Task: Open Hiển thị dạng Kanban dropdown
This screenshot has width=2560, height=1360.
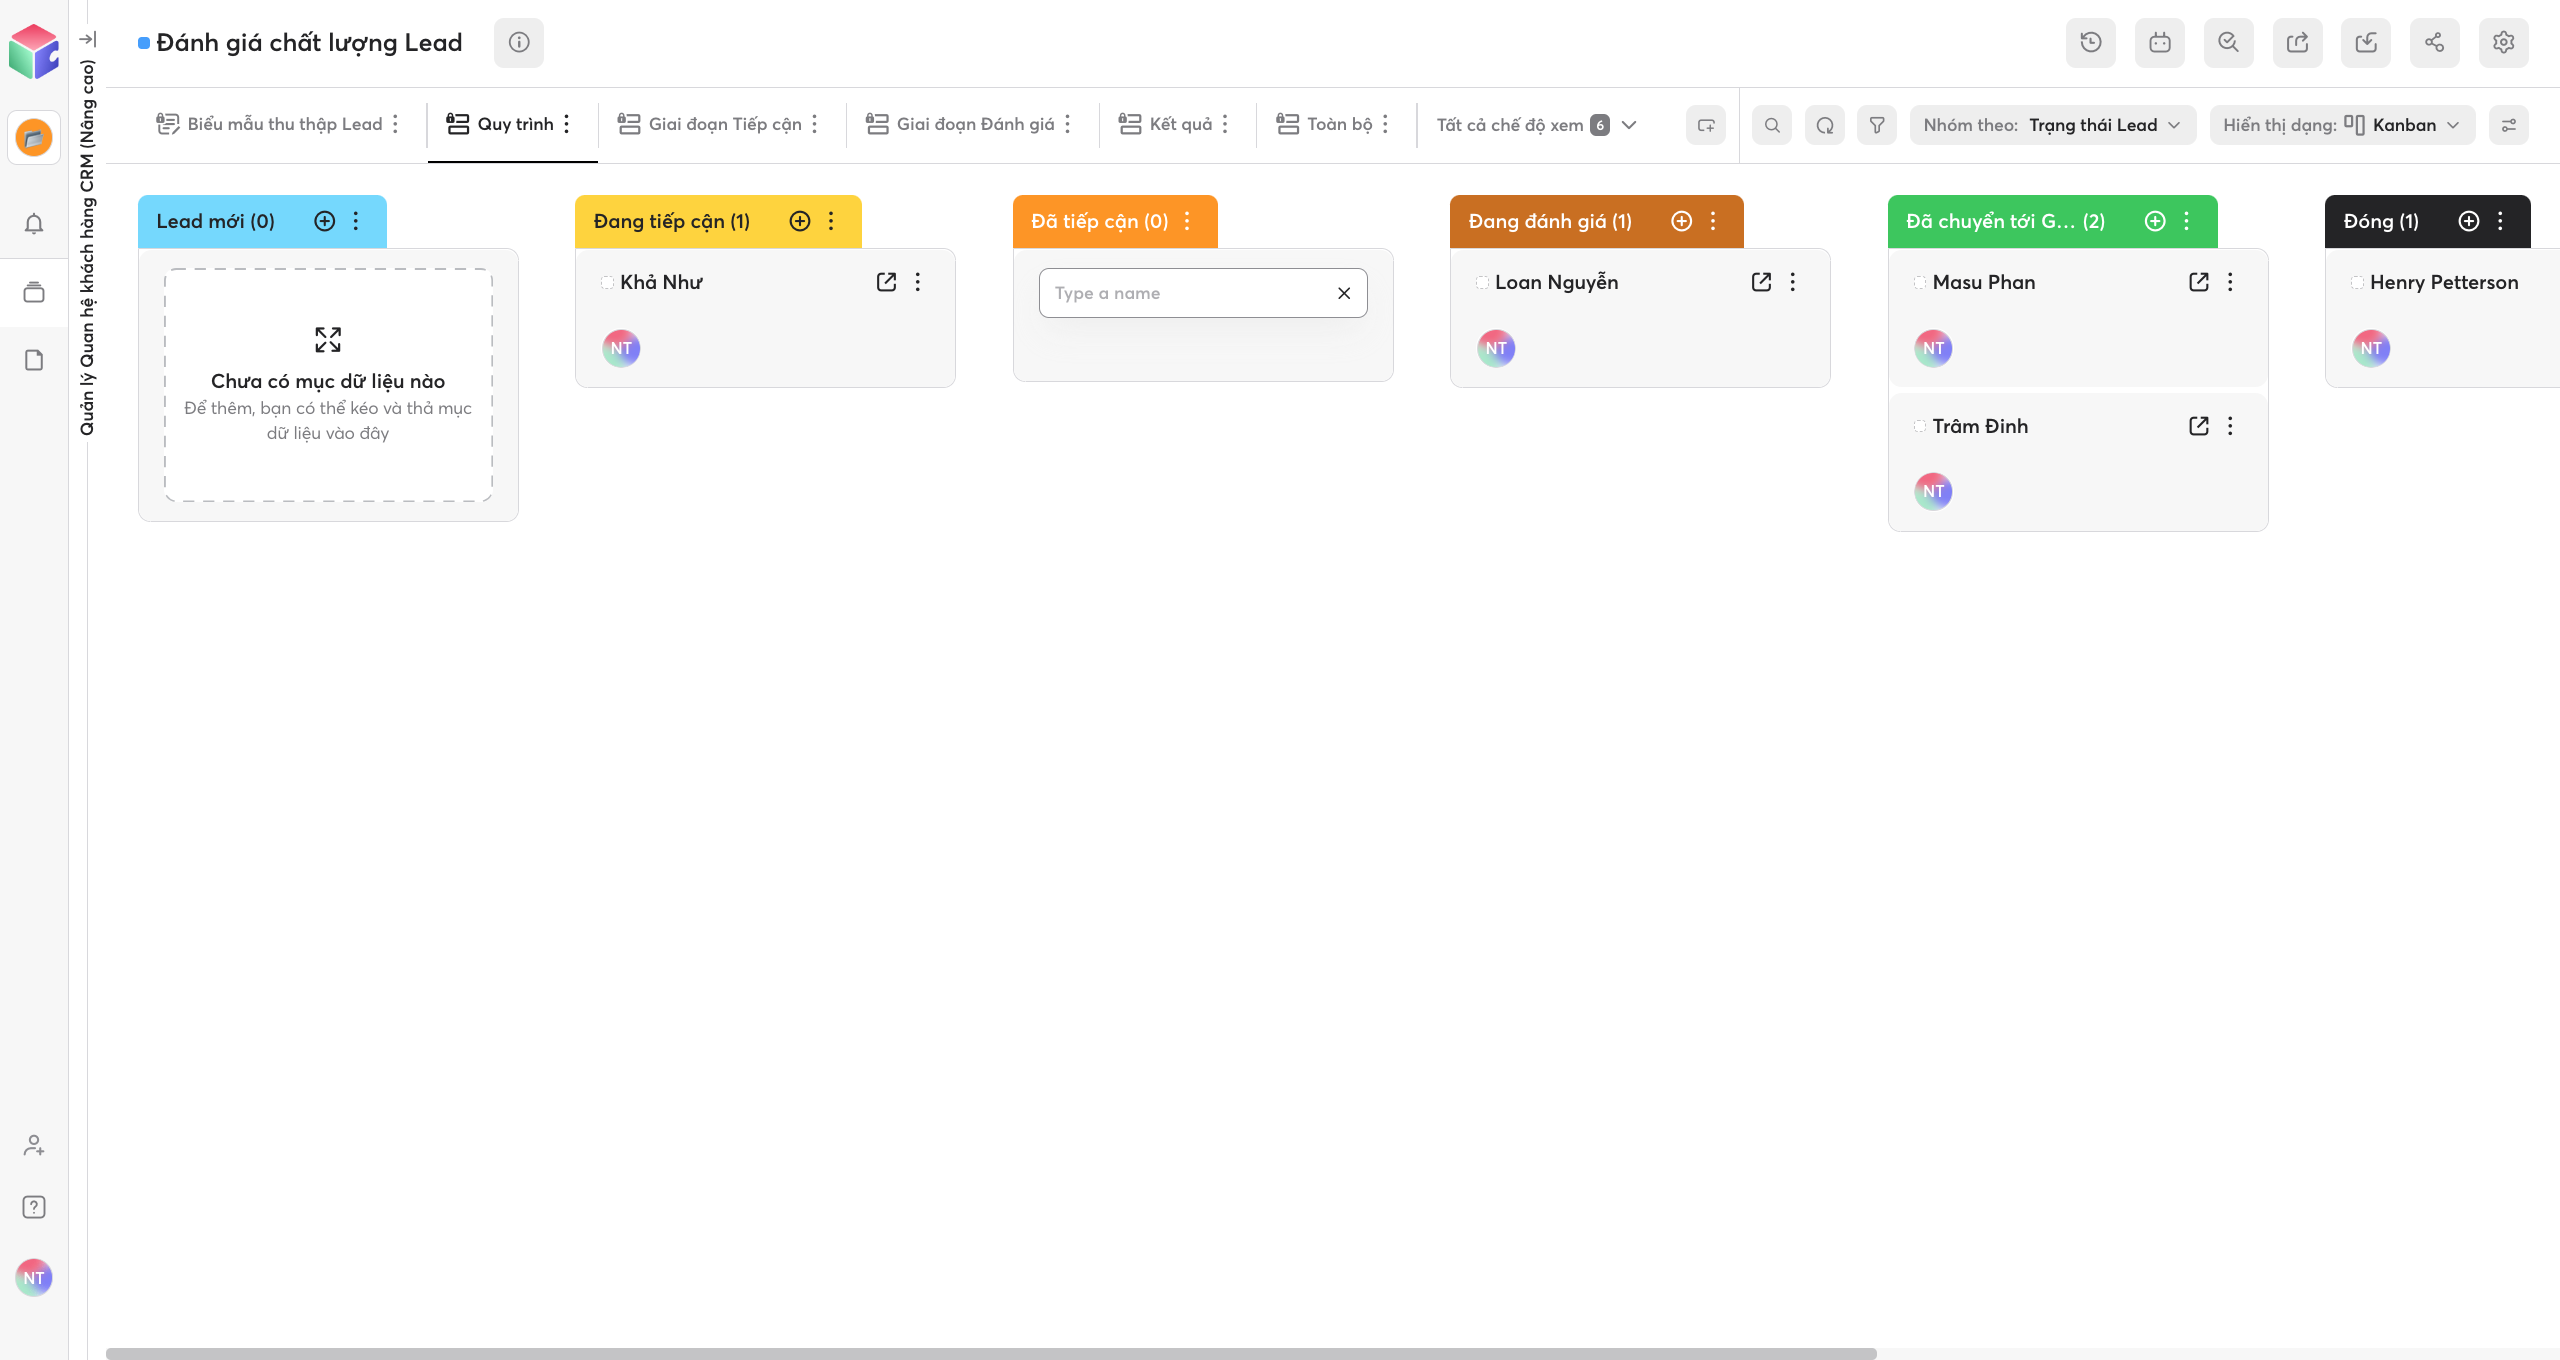Action: pos(2342,125)
